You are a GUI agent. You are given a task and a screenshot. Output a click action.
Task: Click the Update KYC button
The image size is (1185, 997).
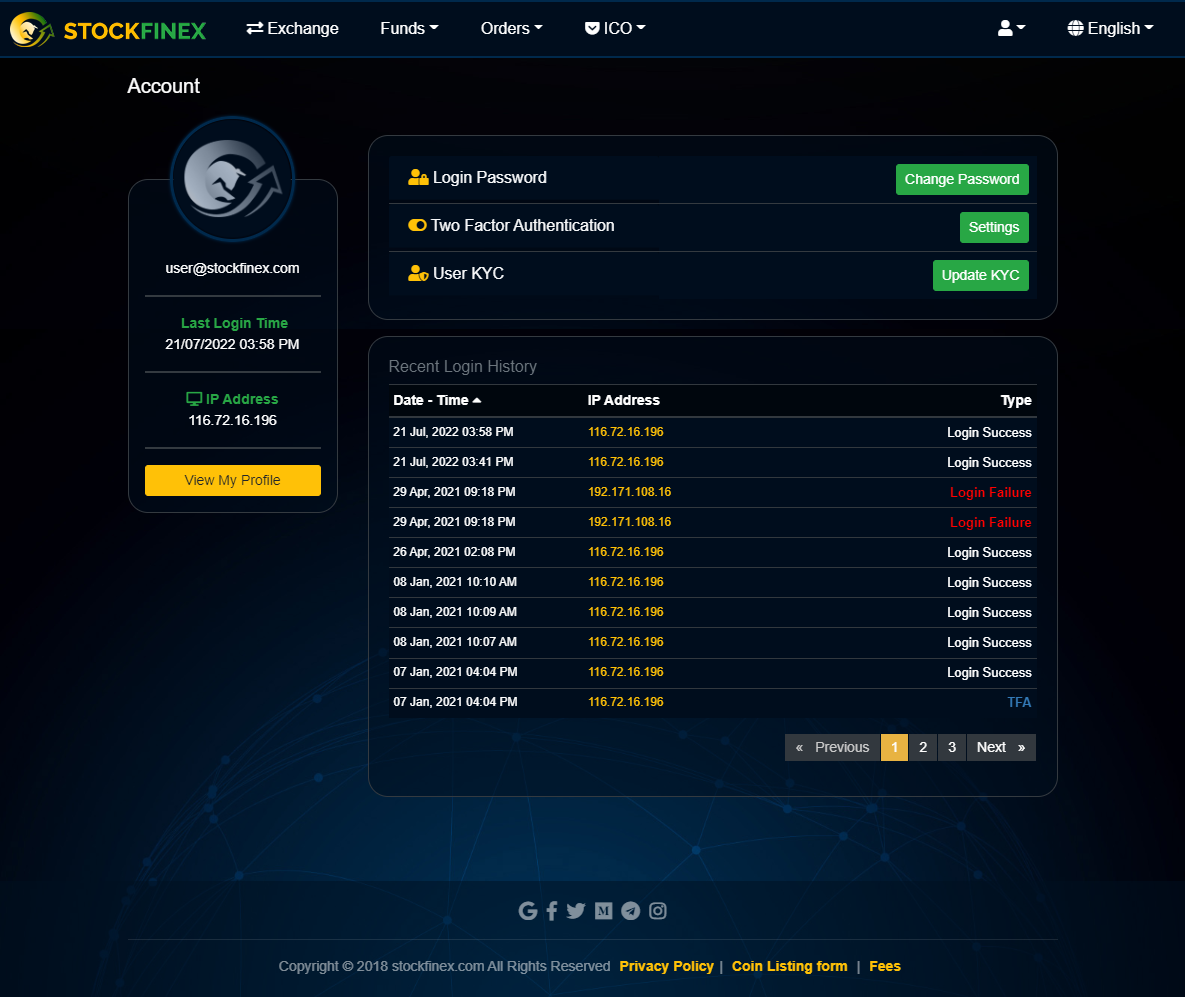(x=981, y=275)
